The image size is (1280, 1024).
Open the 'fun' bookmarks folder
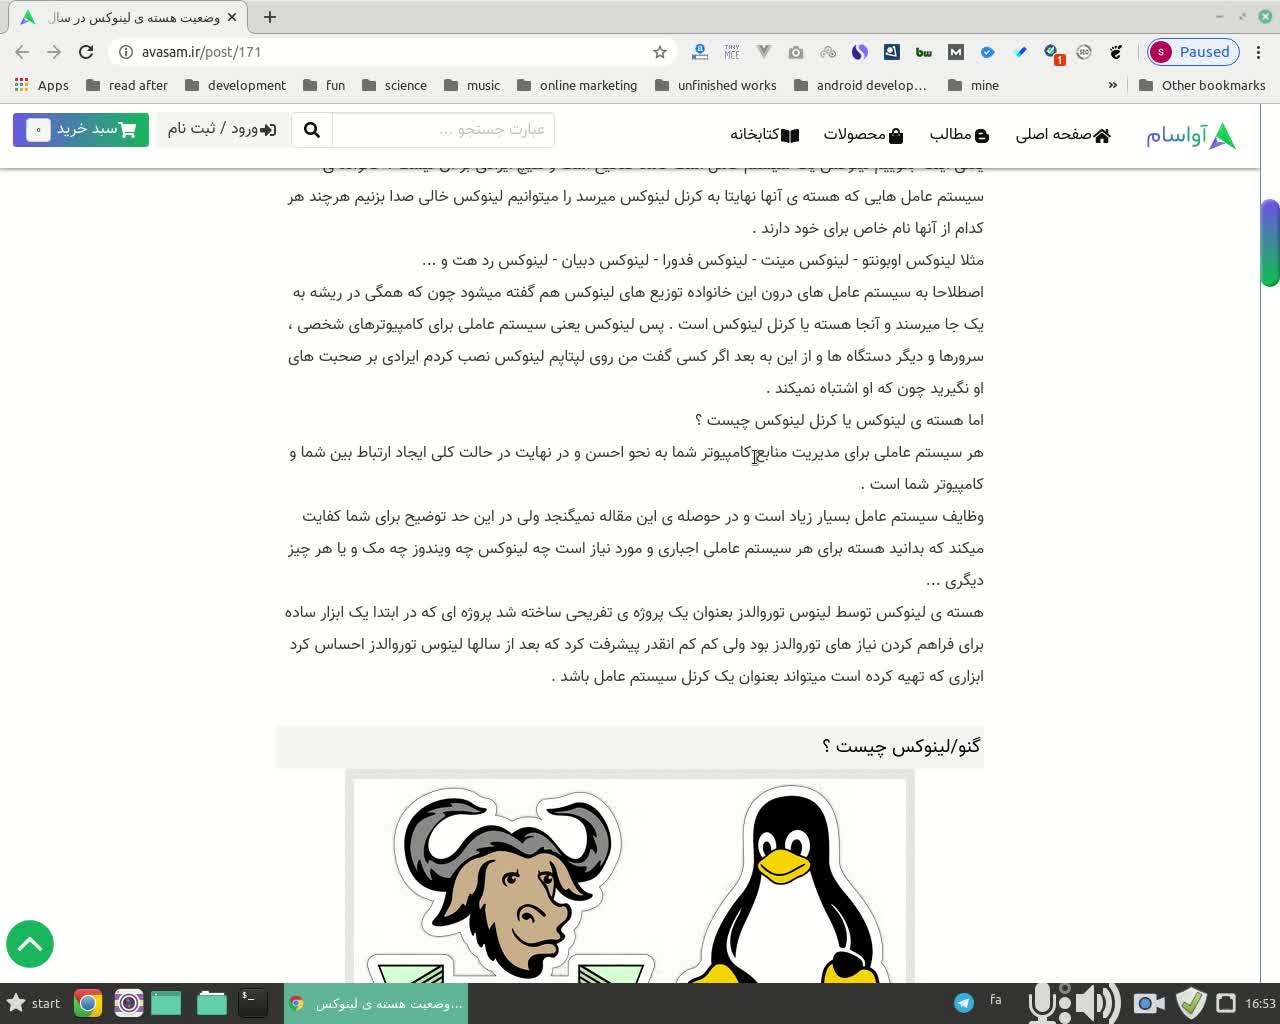pos(324,85)
